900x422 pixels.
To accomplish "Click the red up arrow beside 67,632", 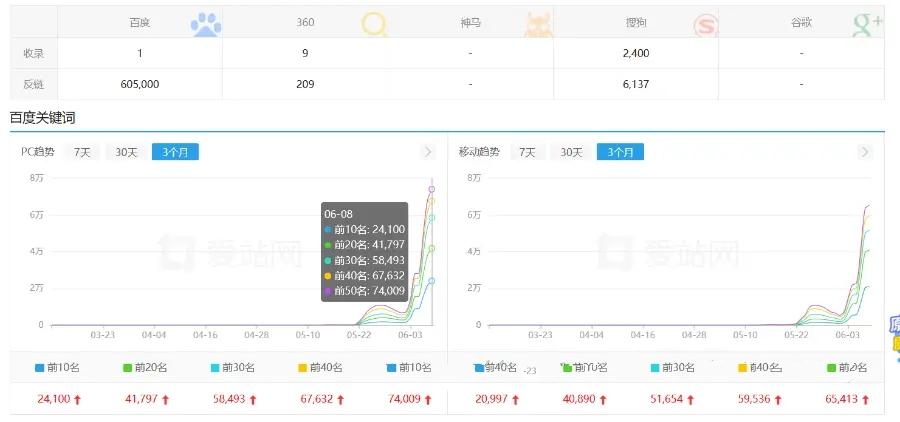I will [x=340, y=400].
